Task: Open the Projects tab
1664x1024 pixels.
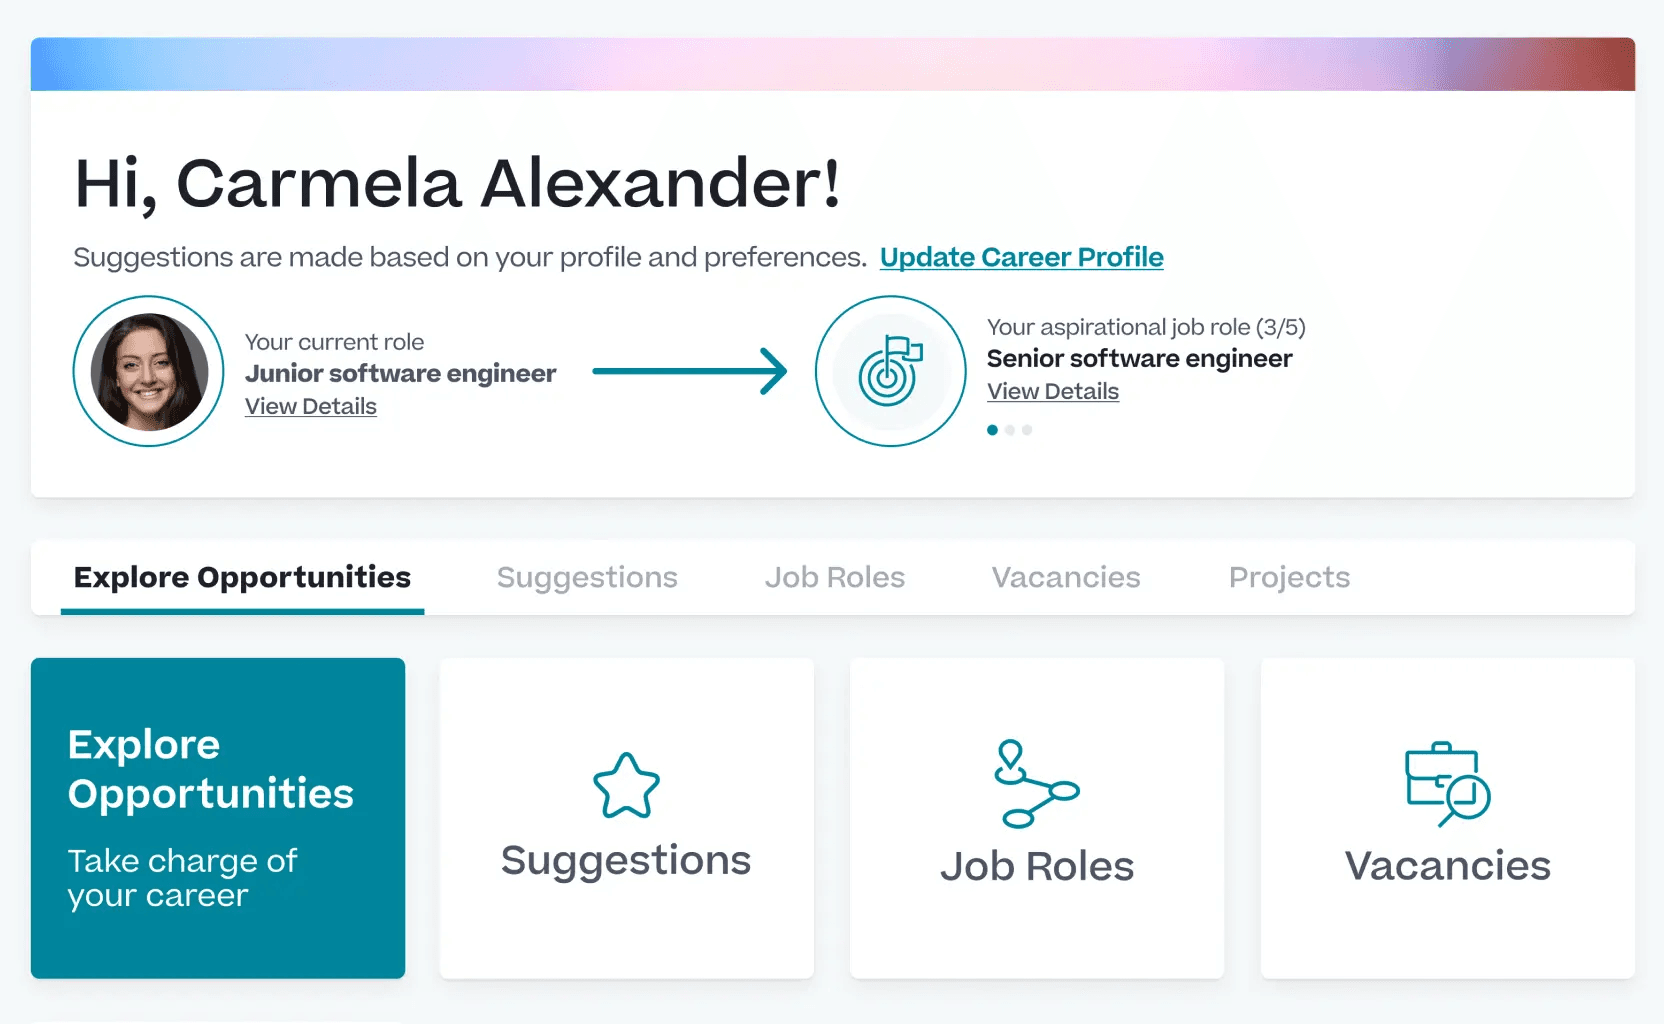Action: [1289, 577]
